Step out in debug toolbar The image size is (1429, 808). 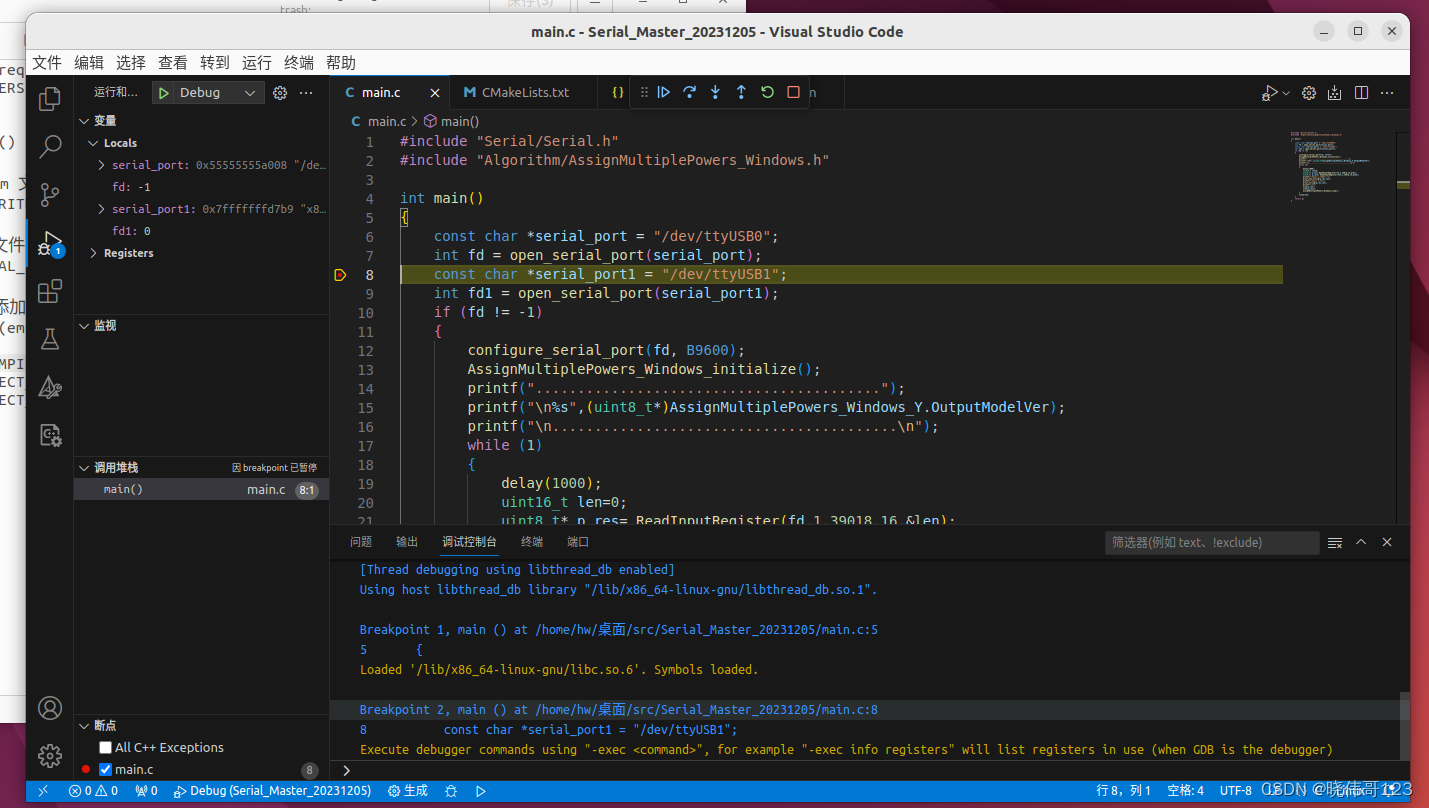tap(741, 92)
